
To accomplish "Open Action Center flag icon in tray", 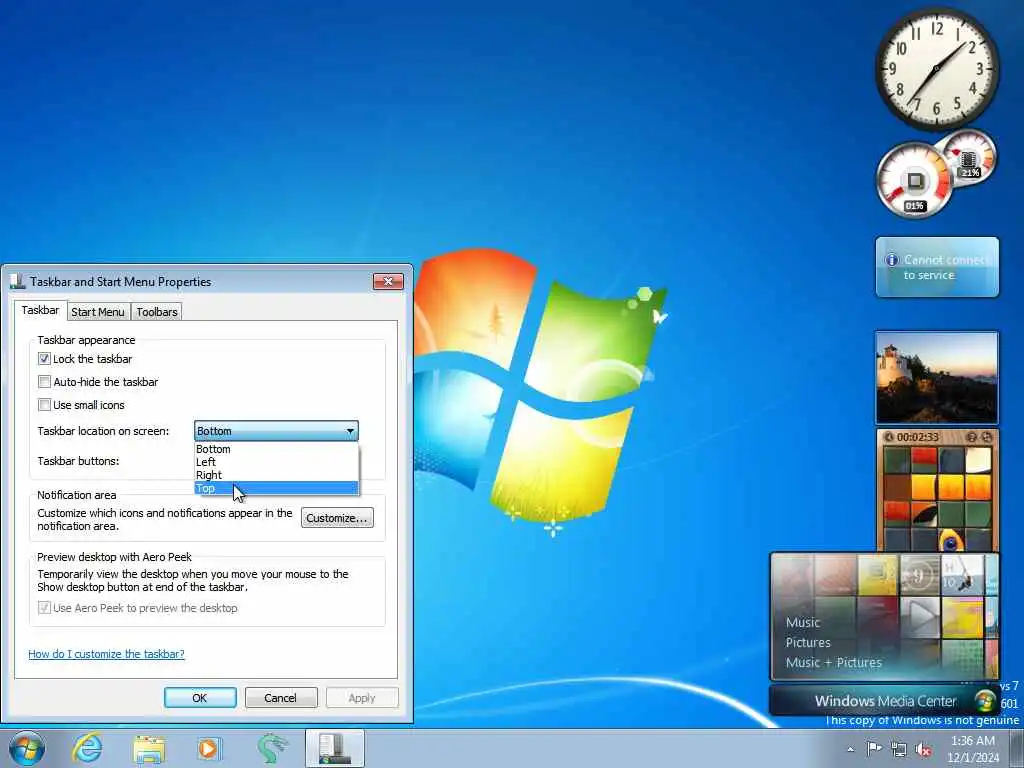I will pos(874,749).
